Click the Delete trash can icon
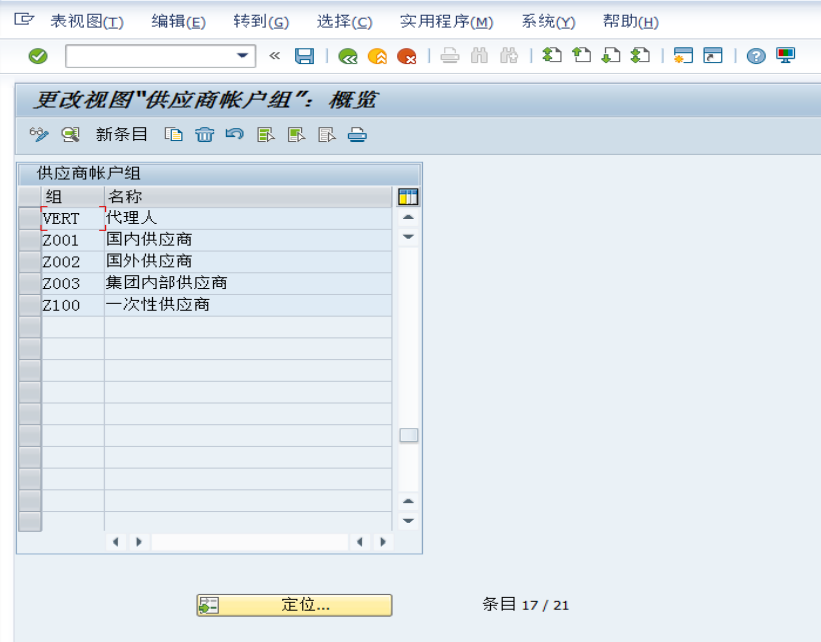Viewport: 821px width, 642px height. 204,135
